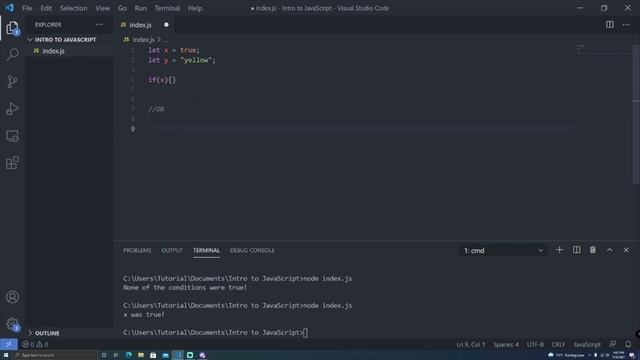Image resolution: width=640 pixels, height=360 pixels.
Task: Open the Windows Start menu
Action: pos(6,356)
